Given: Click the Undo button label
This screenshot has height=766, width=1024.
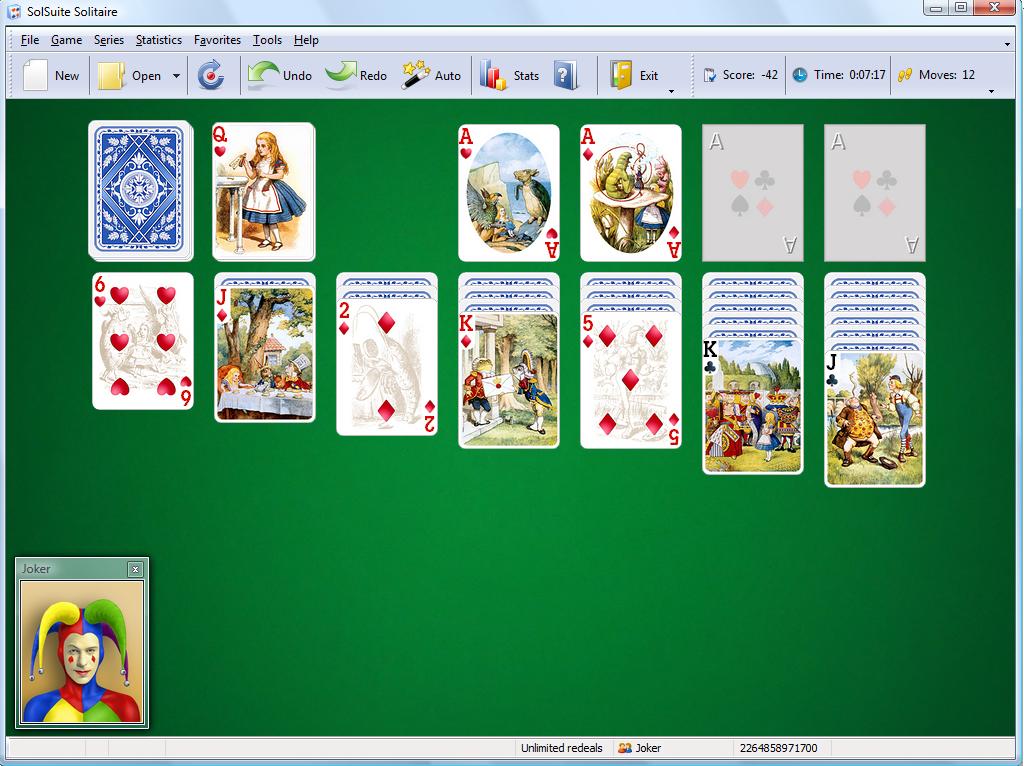Looking at the screenshot, I should (297, 76).
